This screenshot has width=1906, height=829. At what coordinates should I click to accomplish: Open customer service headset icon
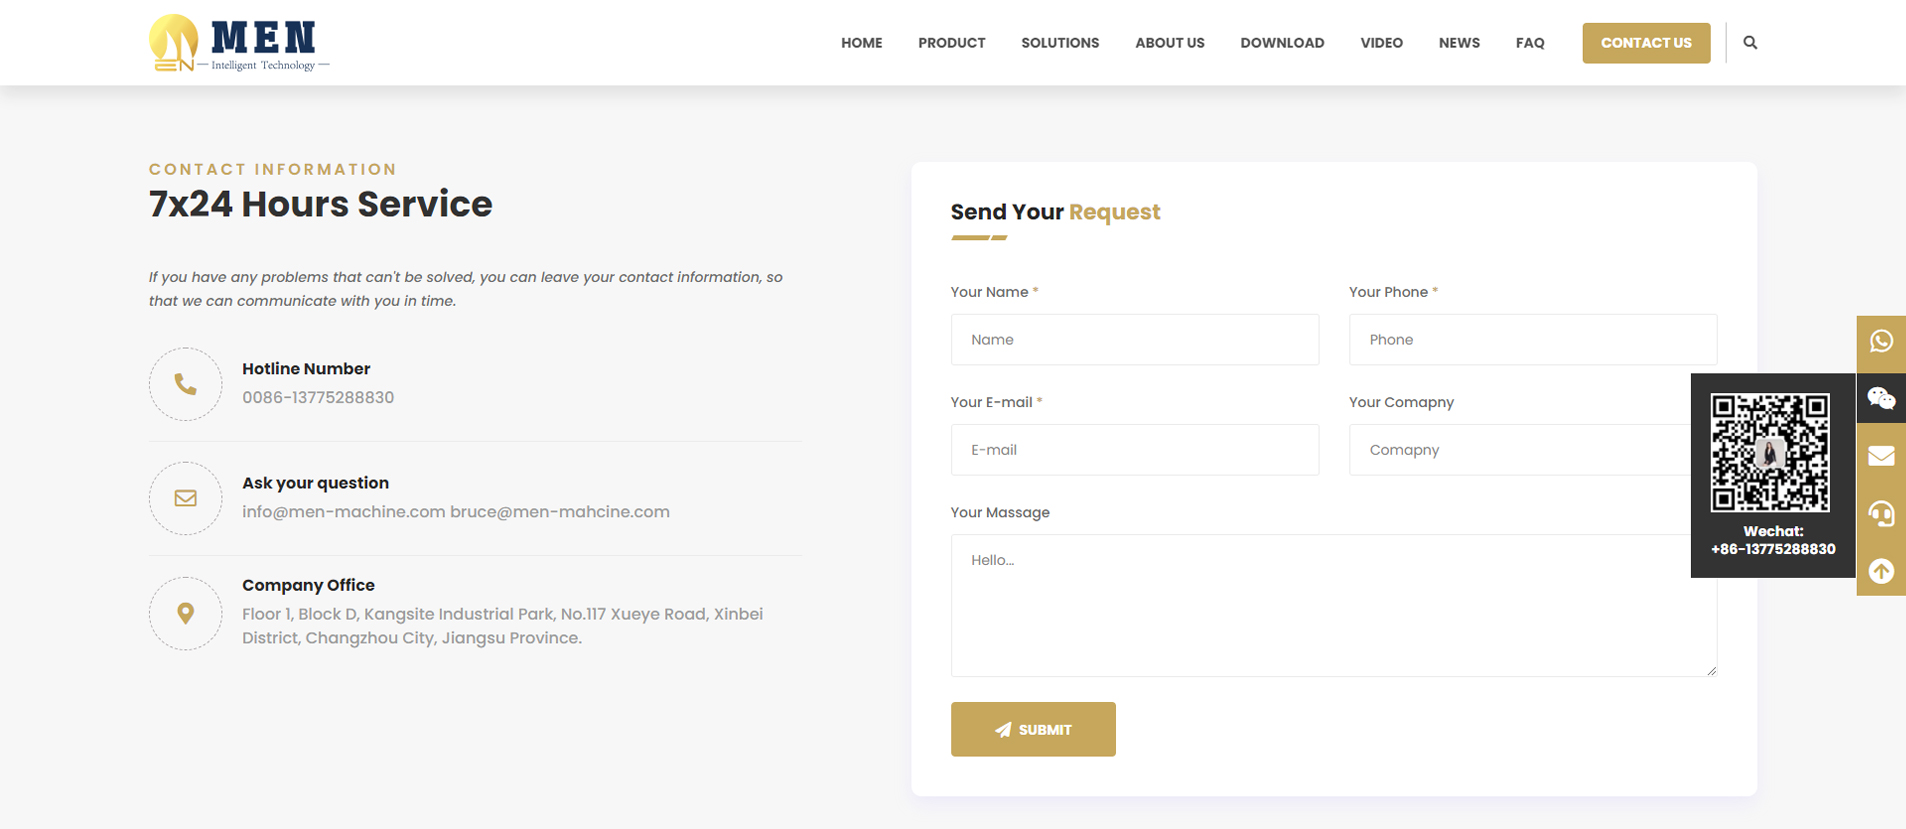click(1881, 514)
